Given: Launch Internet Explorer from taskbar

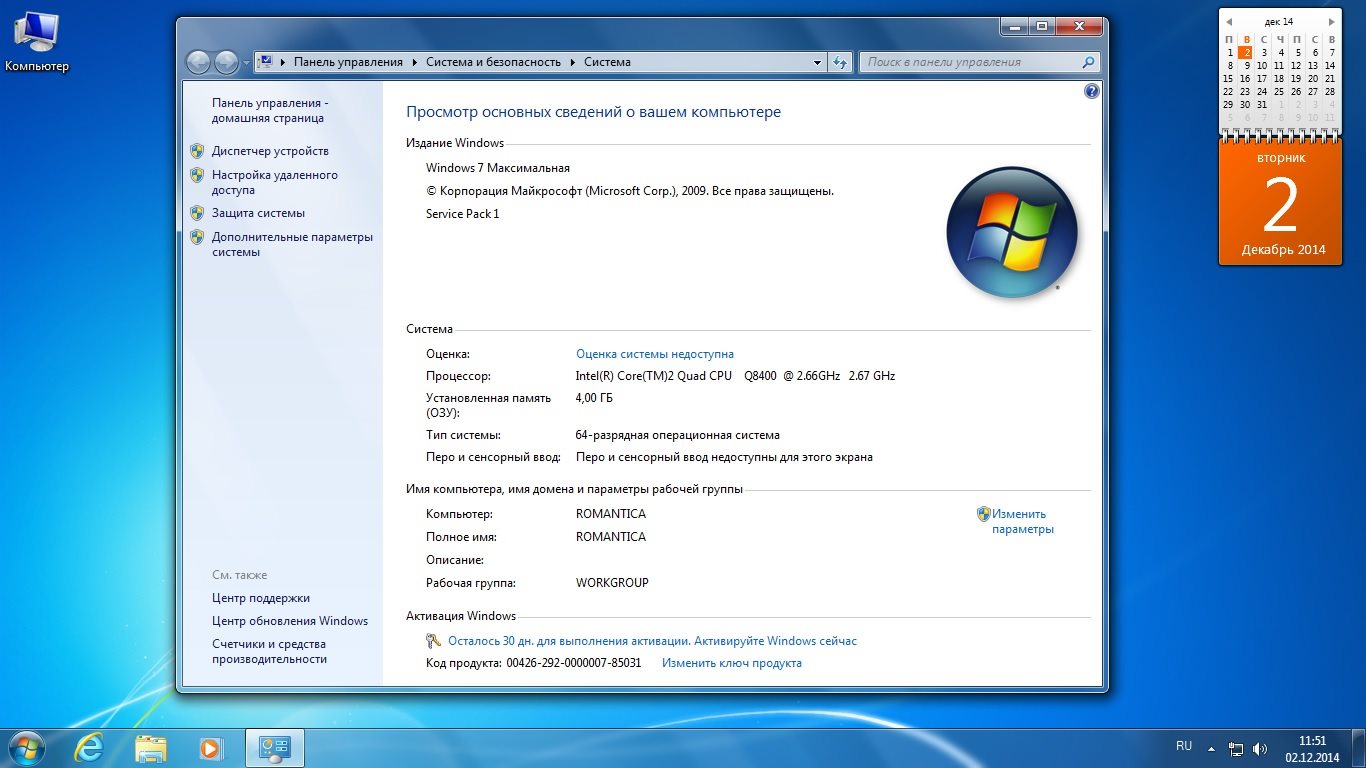Looking at the screenshot, I should (89, 748).
